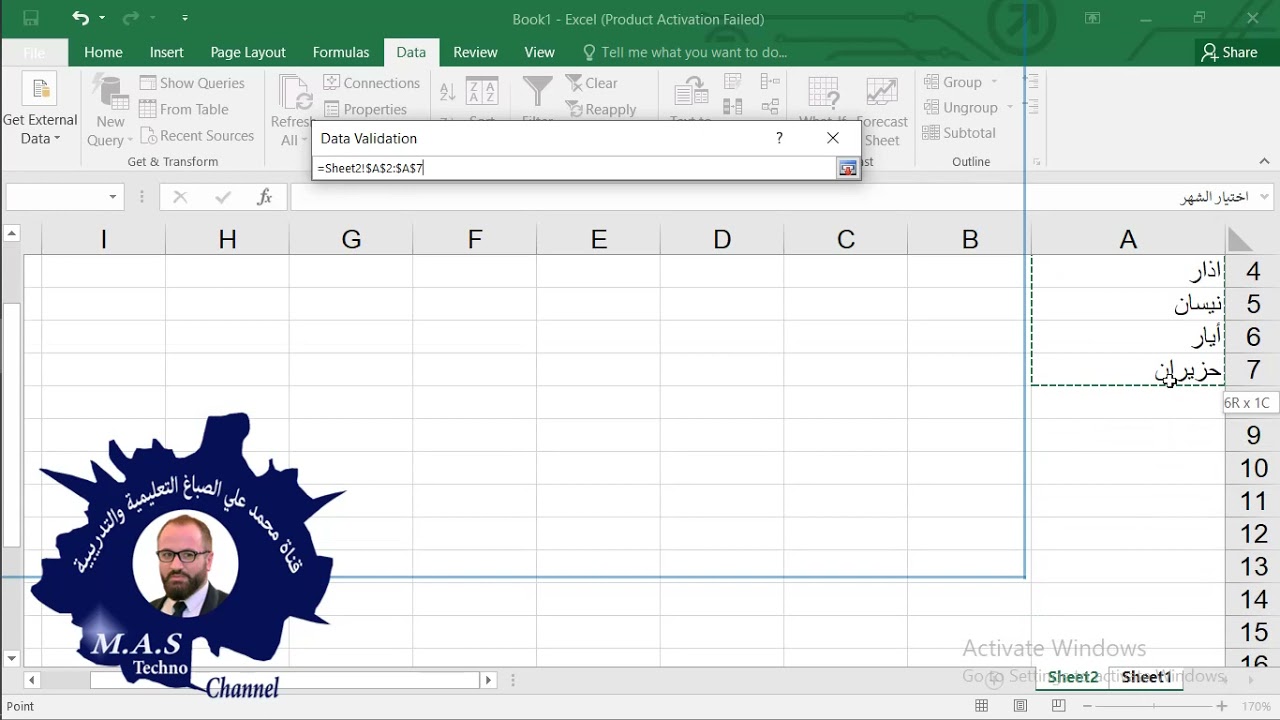Open the undo history dropdown arrow
This screenshot has height=720, width=1280.
click(x=101, y=19)
